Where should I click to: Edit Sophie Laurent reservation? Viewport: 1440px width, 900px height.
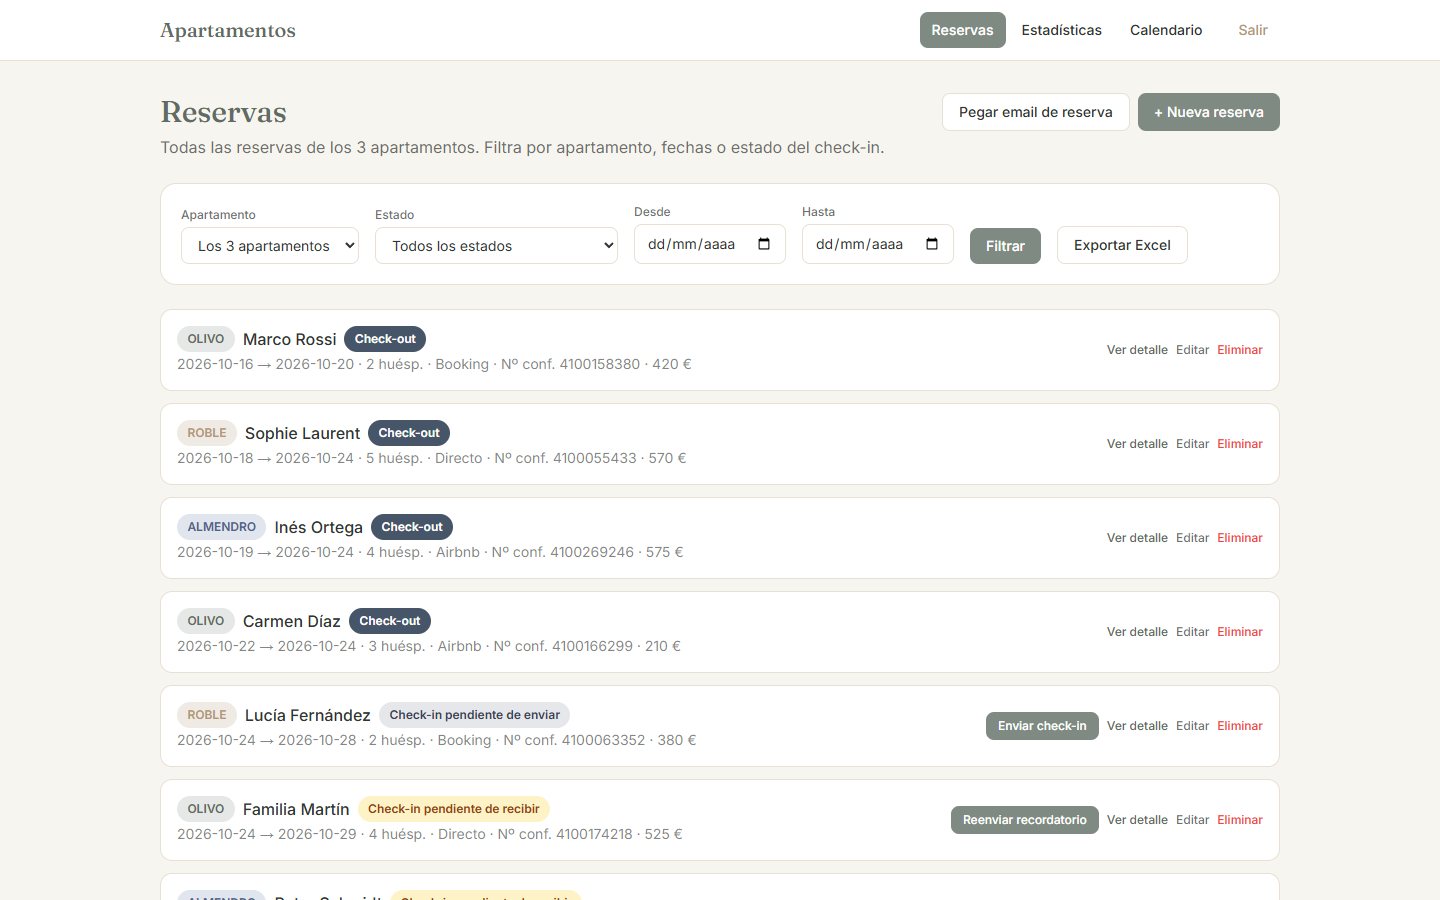coord(1192,444)
